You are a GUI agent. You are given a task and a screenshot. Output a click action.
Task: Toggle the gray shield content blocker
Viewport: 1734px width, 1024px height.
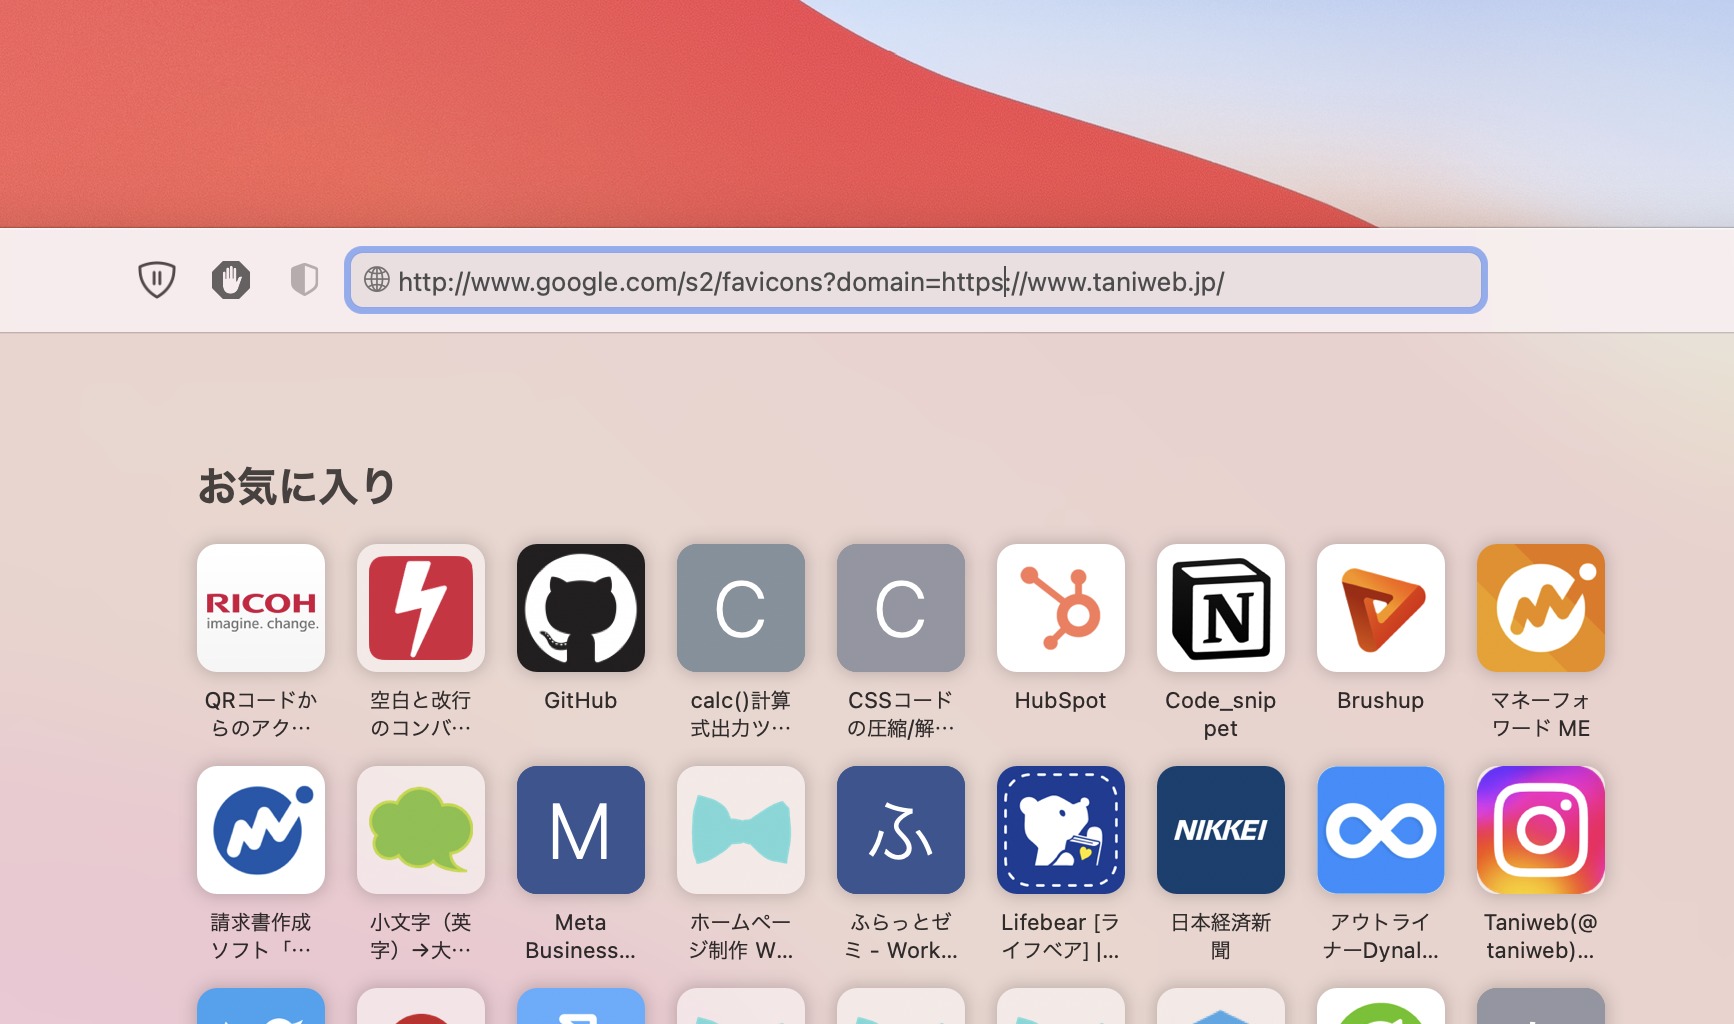303,280
